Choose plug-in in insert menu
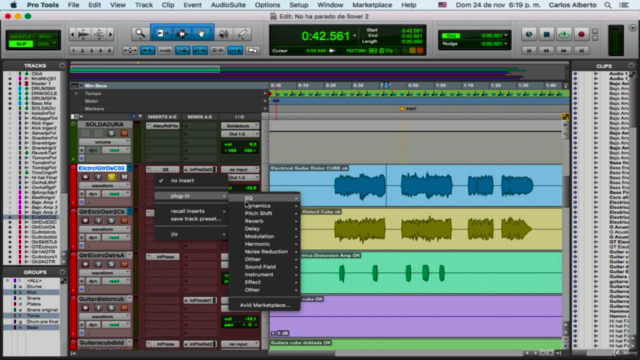 pos(192,196)
